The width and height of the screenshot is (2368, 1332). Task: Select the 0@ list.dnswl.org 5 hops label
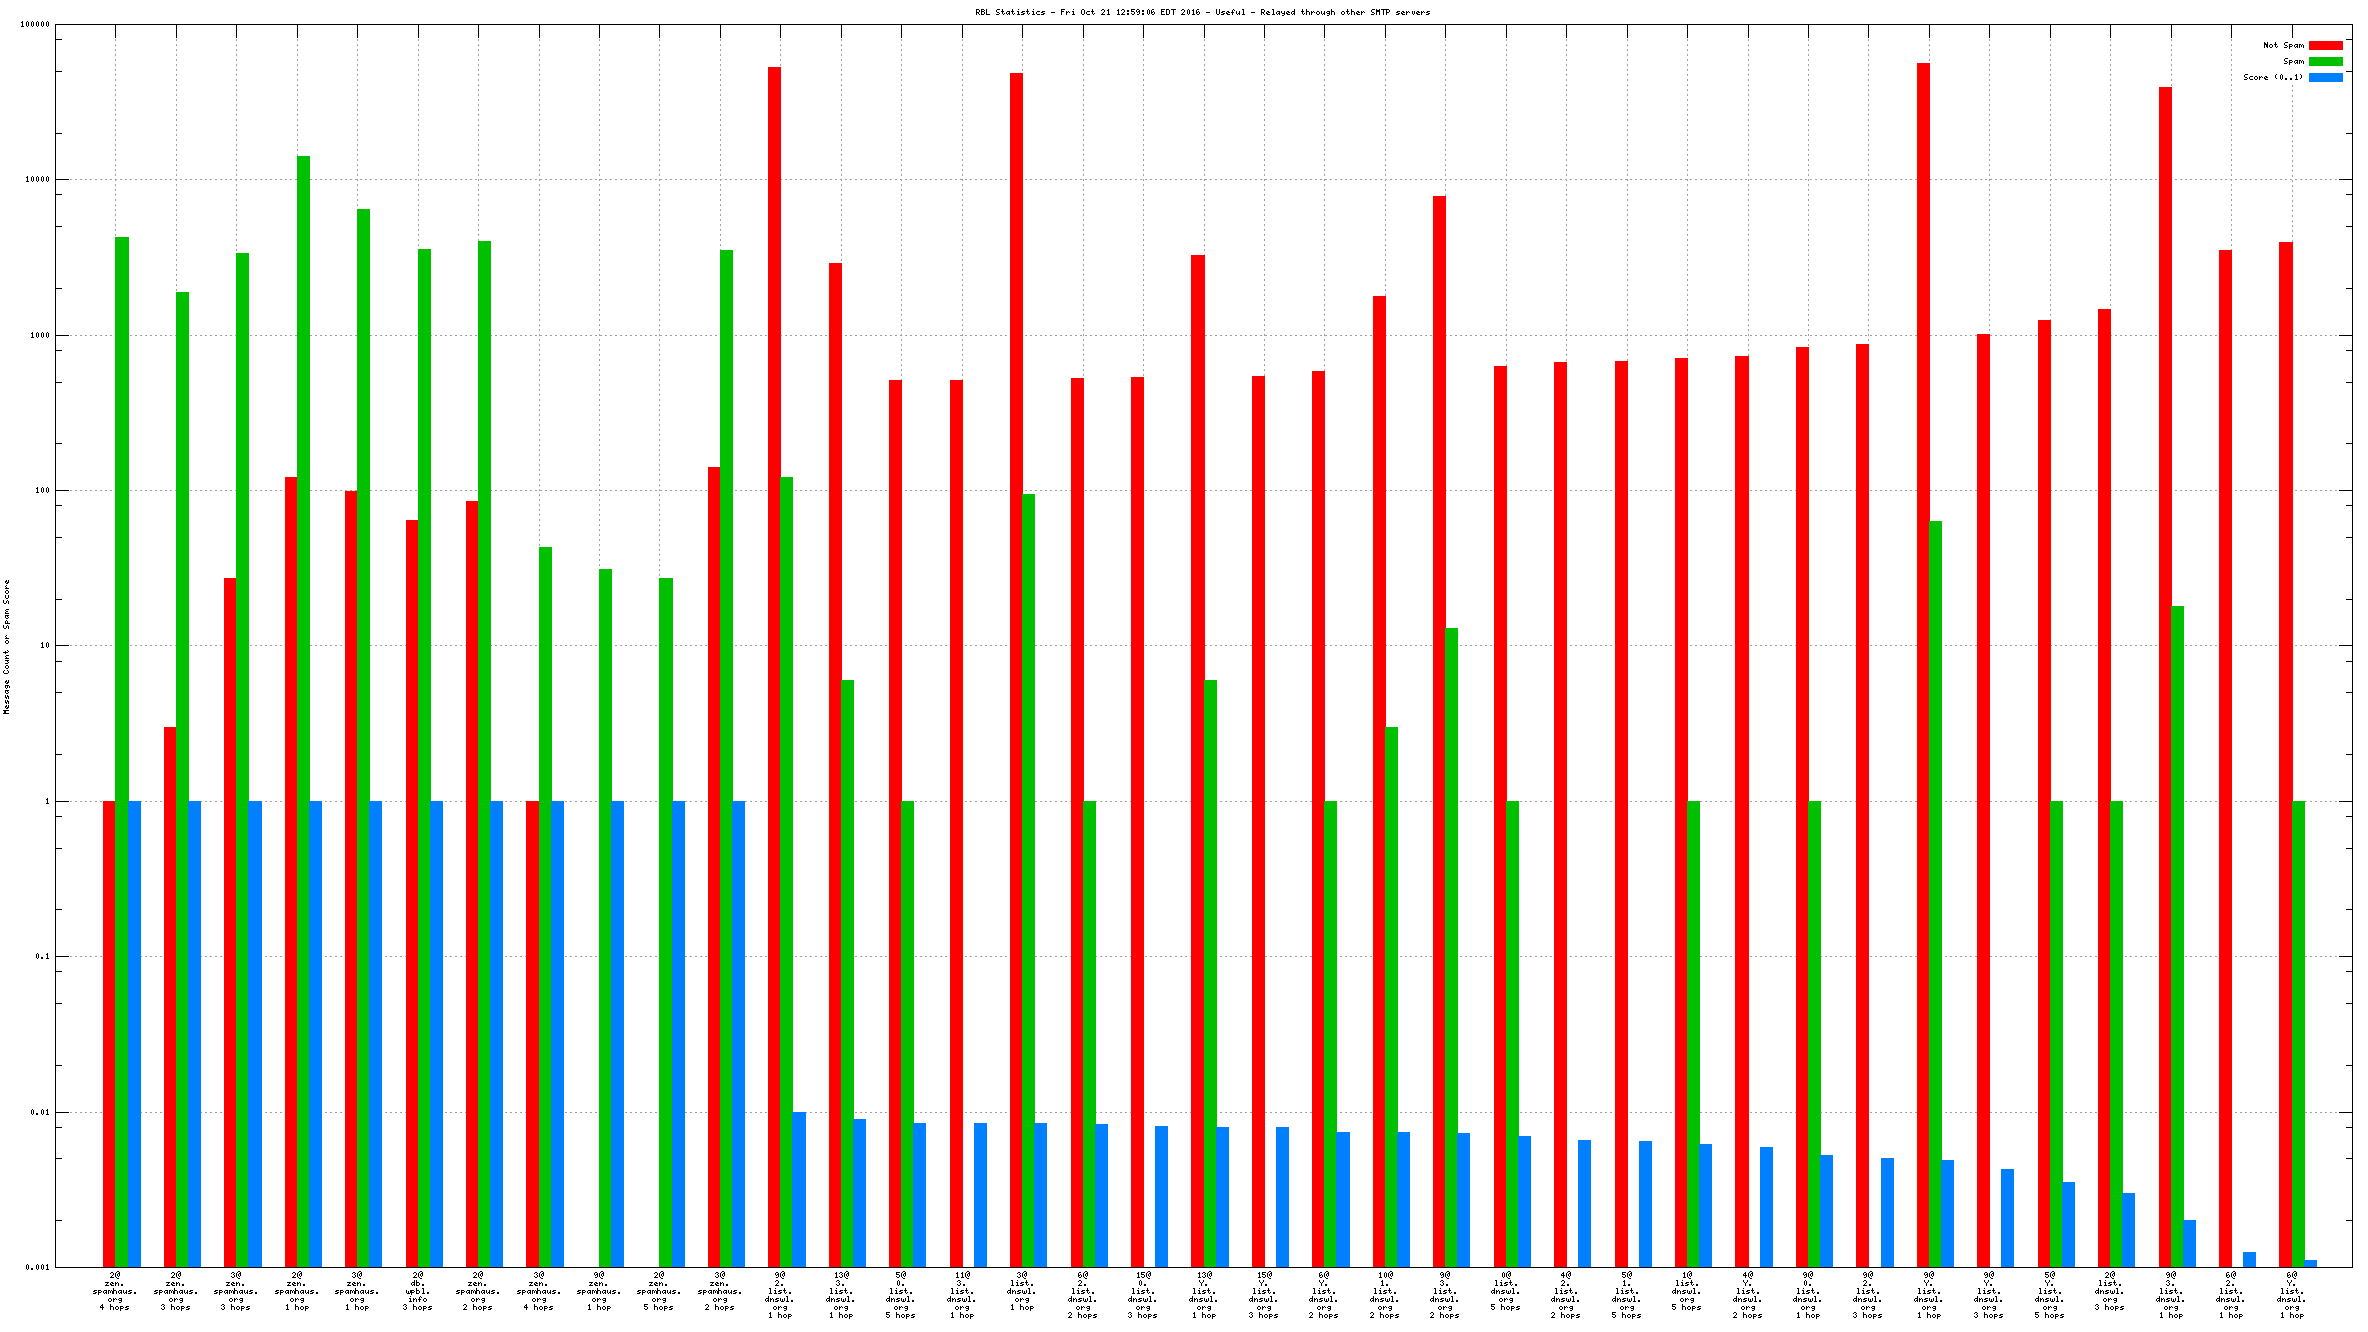[x=1506, y=1291]
